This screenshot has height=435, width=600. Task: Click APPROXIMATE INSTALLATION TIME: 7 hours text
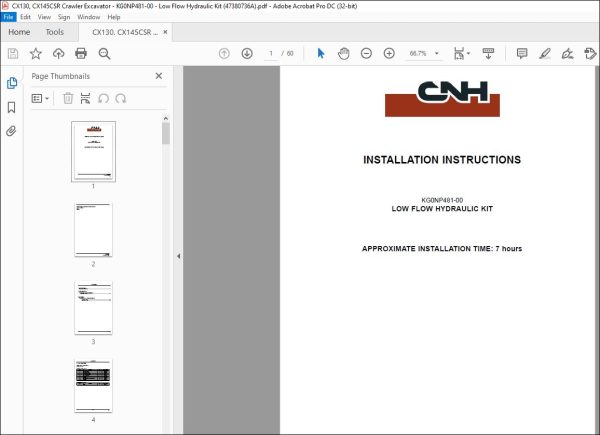(x=442, y=249)
